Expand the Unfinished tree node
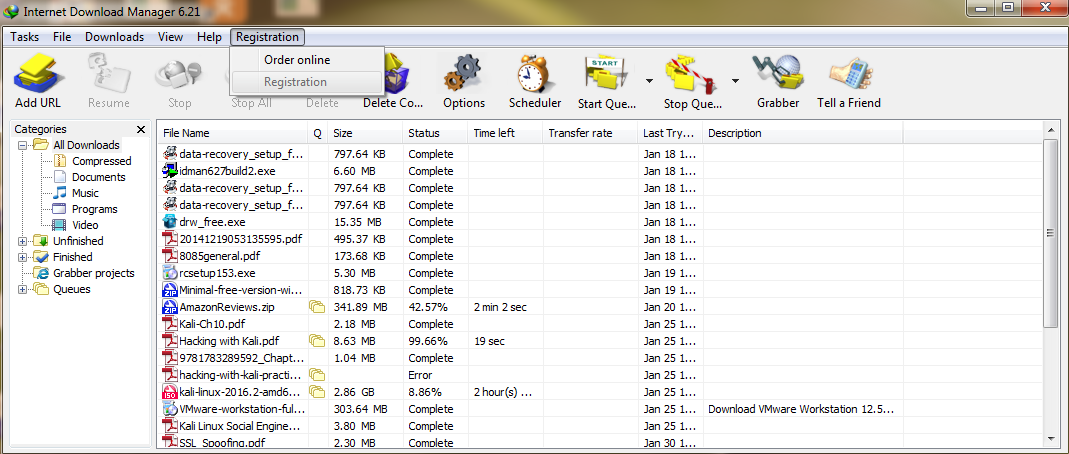 point(22,241)
